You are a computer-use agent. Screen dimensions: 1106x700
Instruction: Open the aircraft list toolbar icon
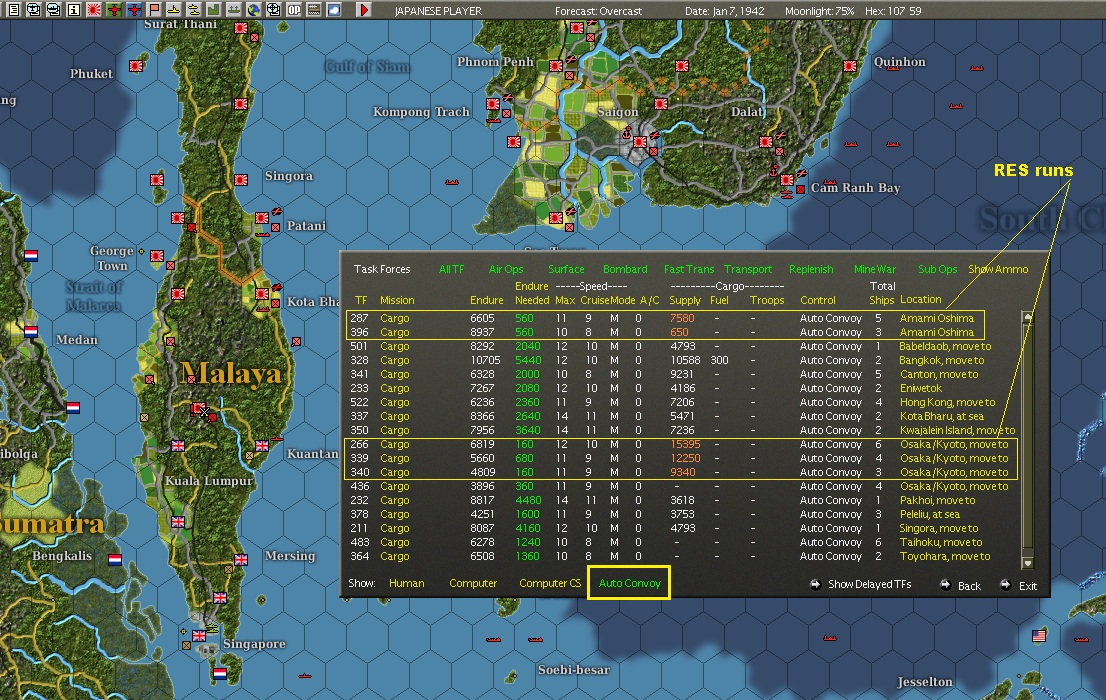33,10
